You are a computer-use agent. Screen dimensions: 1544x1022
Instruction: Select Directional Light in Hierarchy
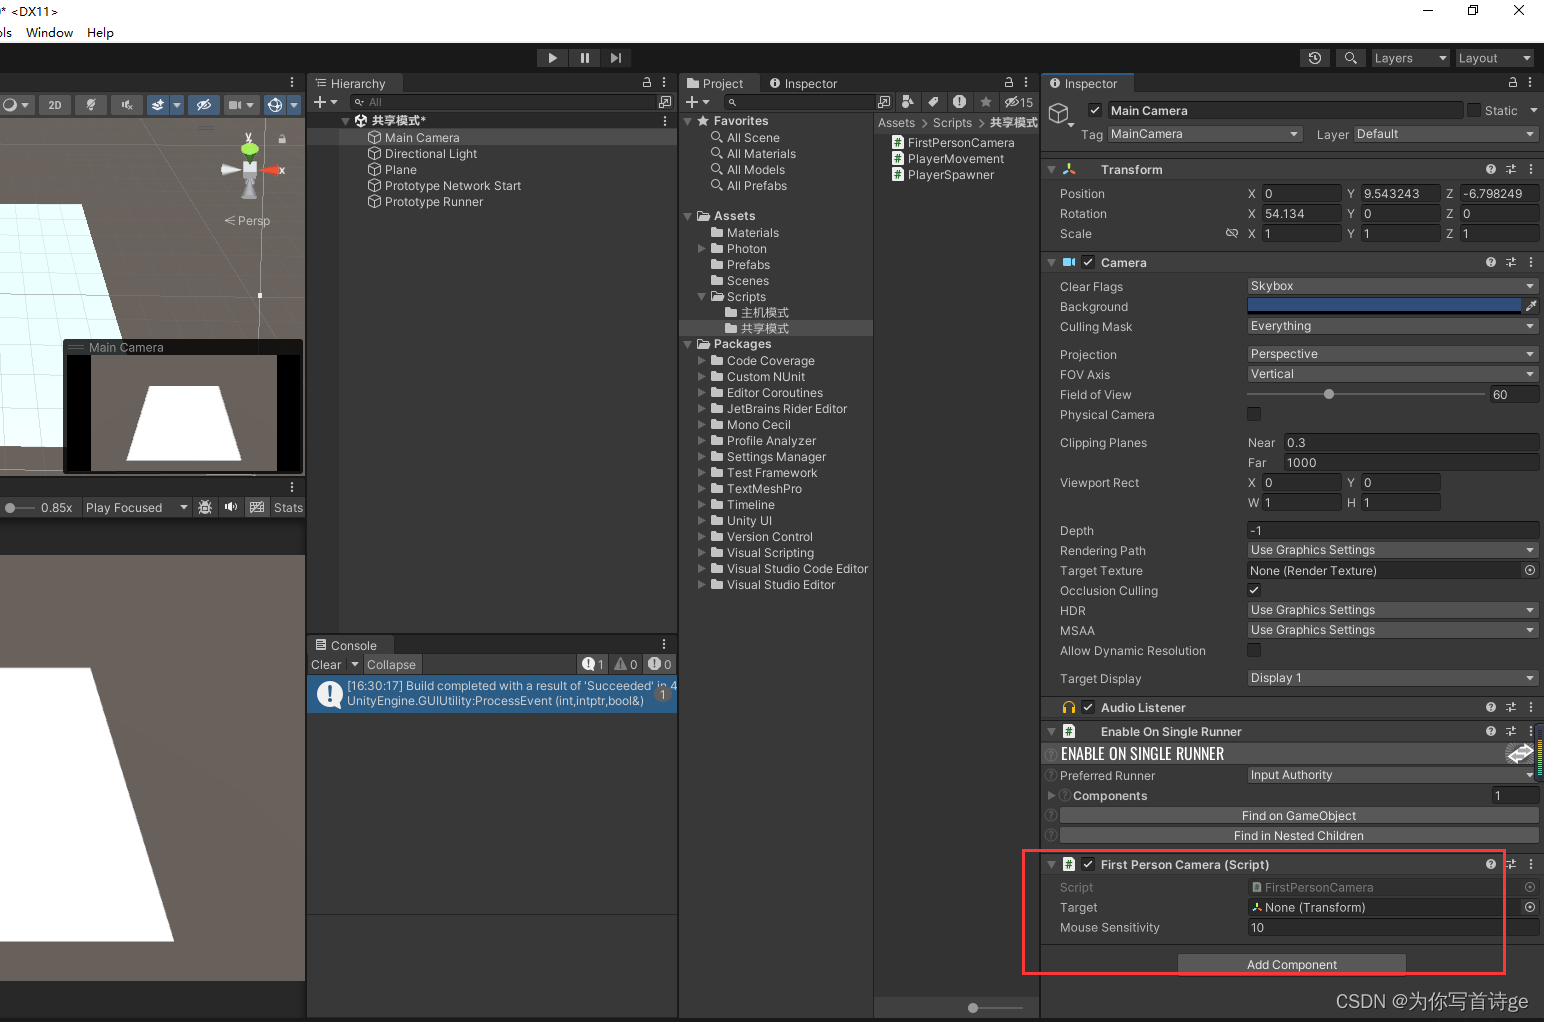[x=431, y=154]
